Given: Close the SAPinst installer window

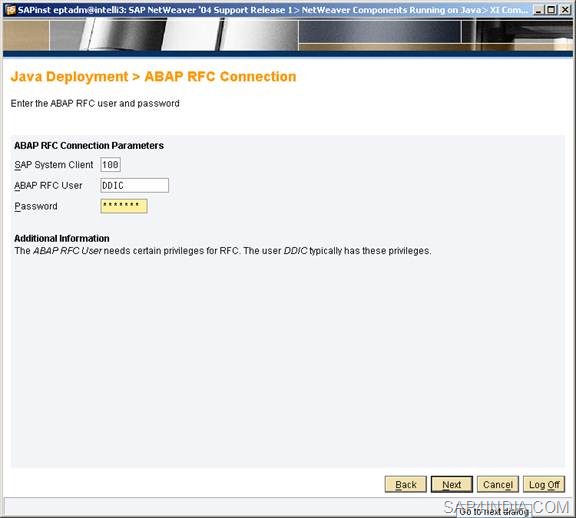Looking at the screenshot, I should pos(565,10).
